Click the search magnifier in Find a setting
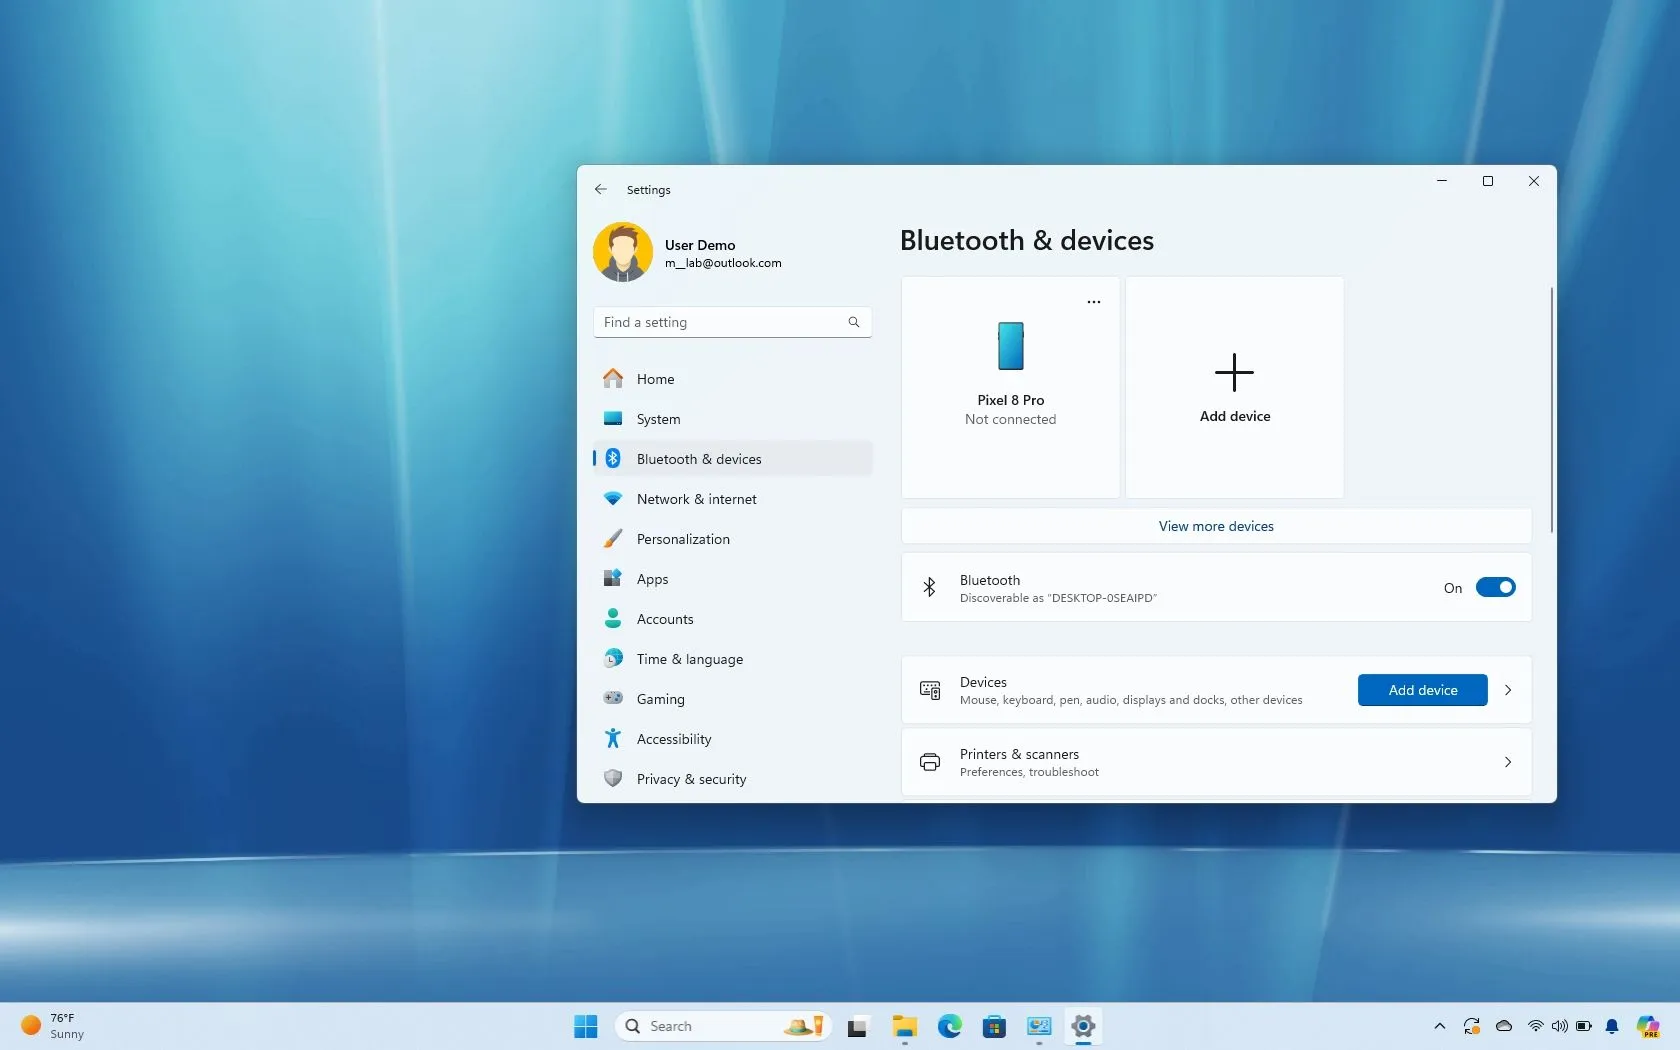1680x1050 pixels. 854,322
